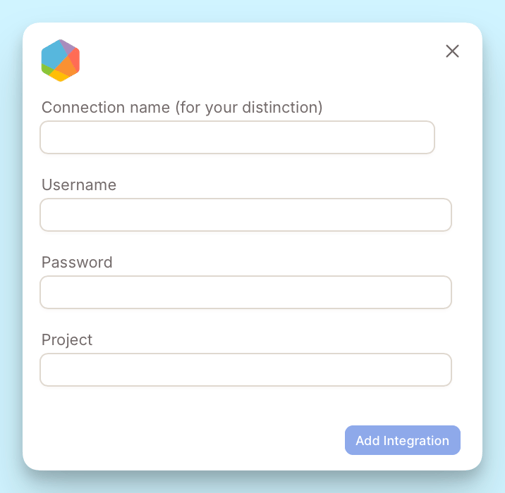Image resolution: width=505 pixels, height=493 pixels.
Task: Click the Username label text
Action: tap(79, 185)
